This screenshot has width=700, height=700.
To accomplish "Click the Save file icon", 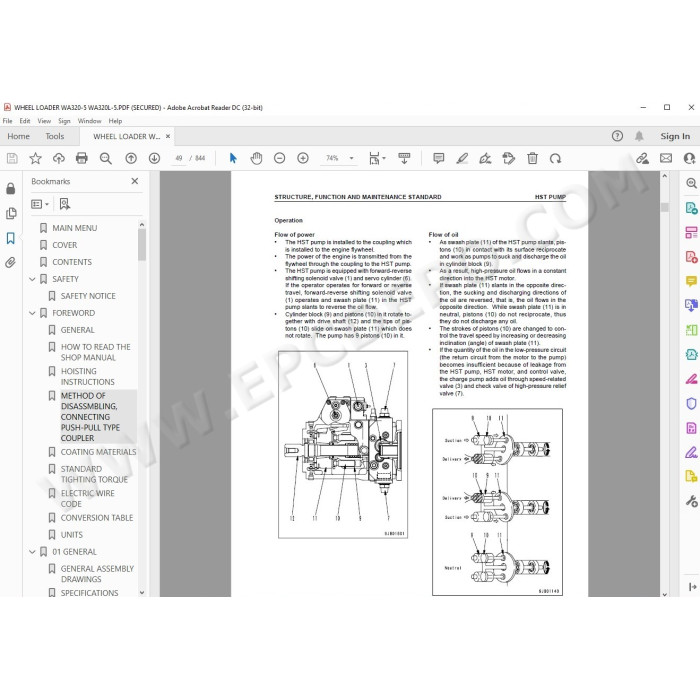I will click(12, 158).
